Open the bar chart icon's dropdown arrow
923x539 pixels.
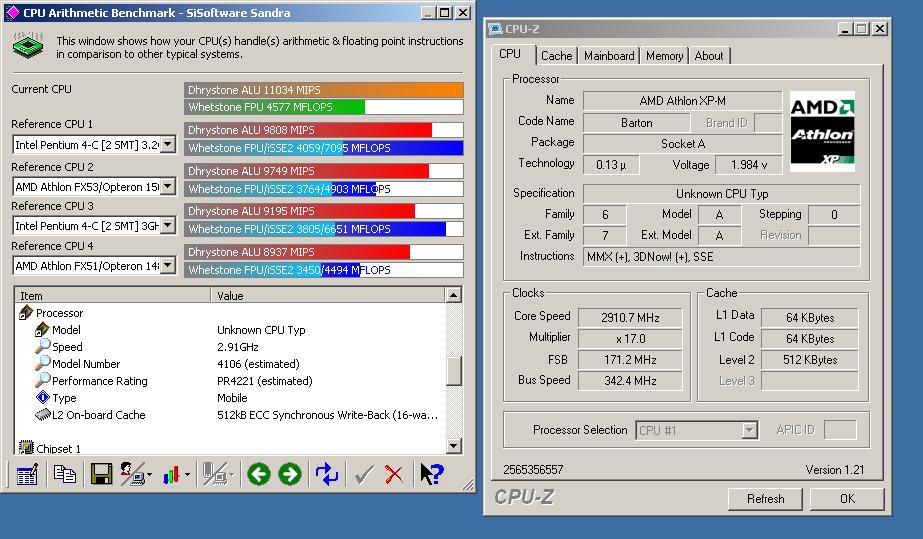point(187,475)
